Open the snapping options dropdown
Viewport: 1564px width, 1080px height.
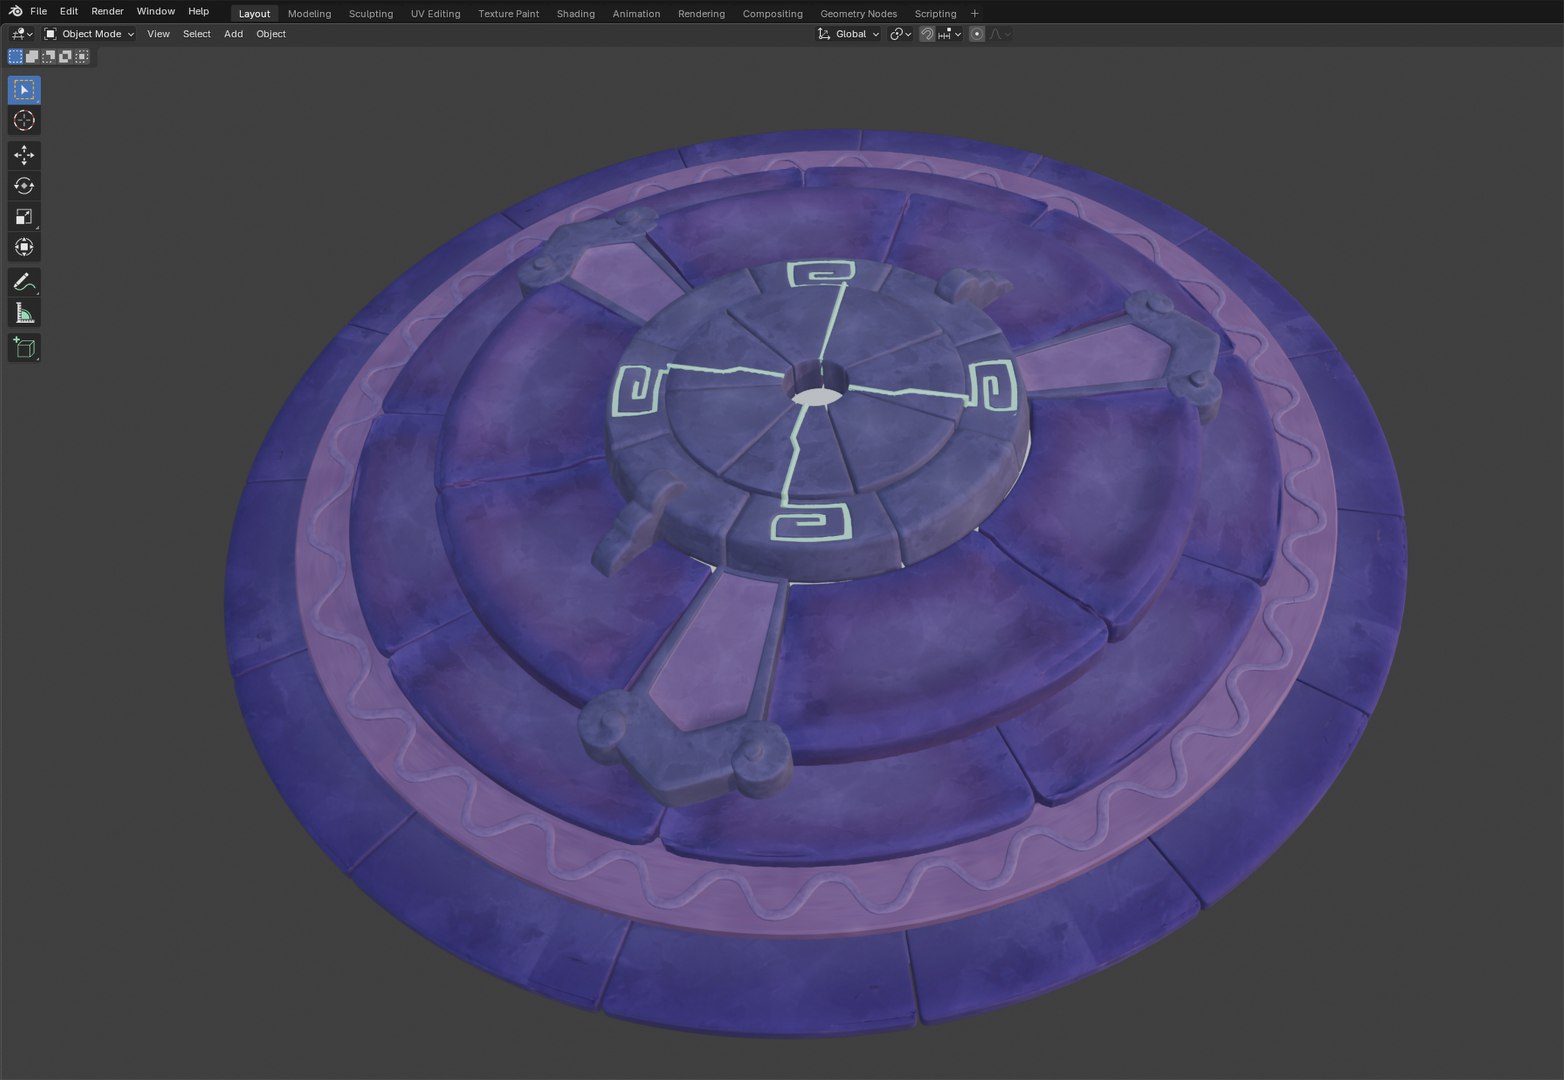(950, 34)
